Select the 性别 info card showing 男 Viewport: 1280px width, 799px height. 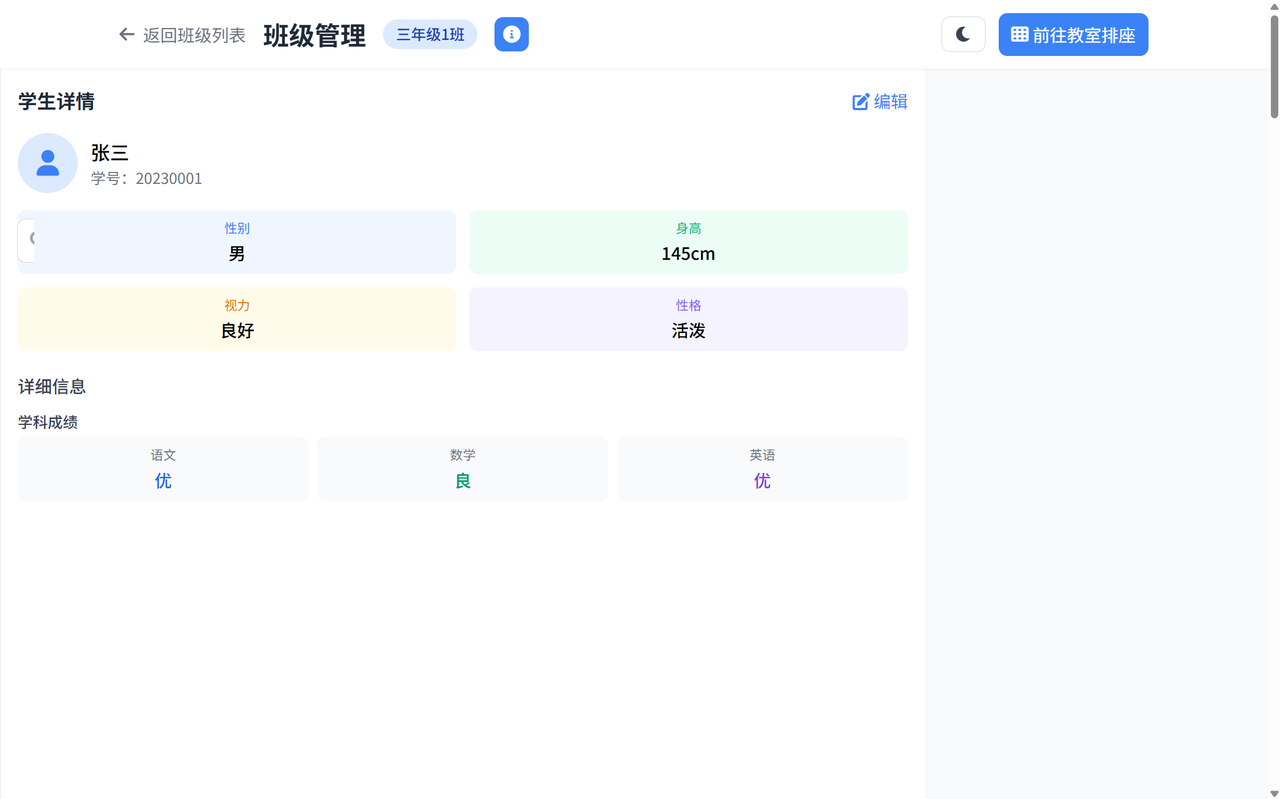point(237,241)
